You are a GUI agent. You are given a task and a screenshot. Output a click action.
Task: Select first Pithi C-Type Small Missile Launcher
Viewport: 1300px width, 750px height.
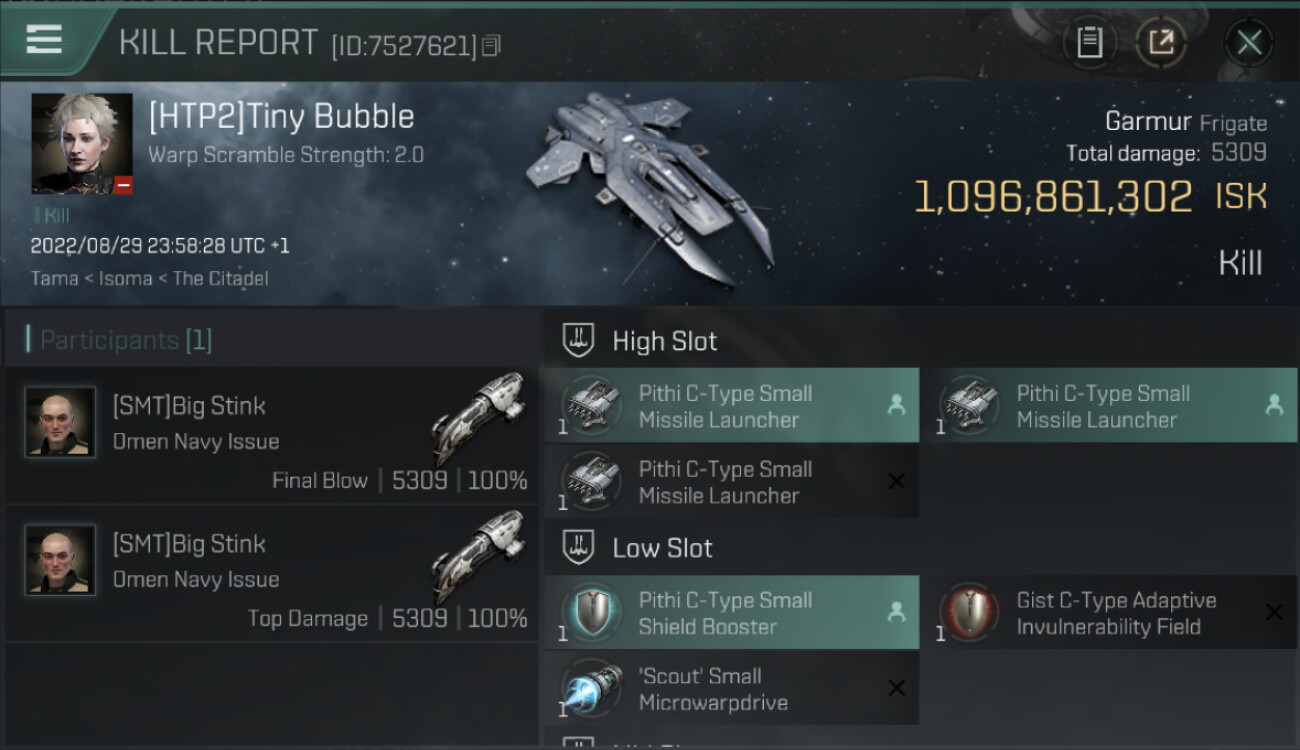tap(732, 406)
